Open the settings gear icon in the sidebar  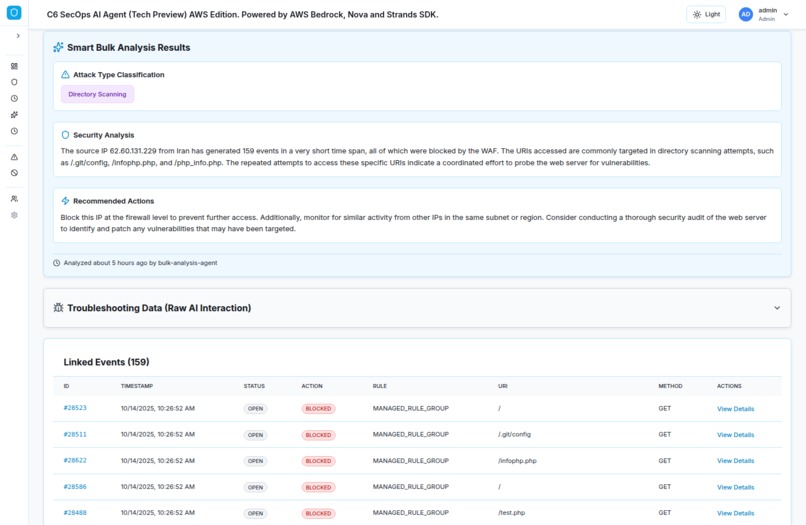[x=14, y=215]
